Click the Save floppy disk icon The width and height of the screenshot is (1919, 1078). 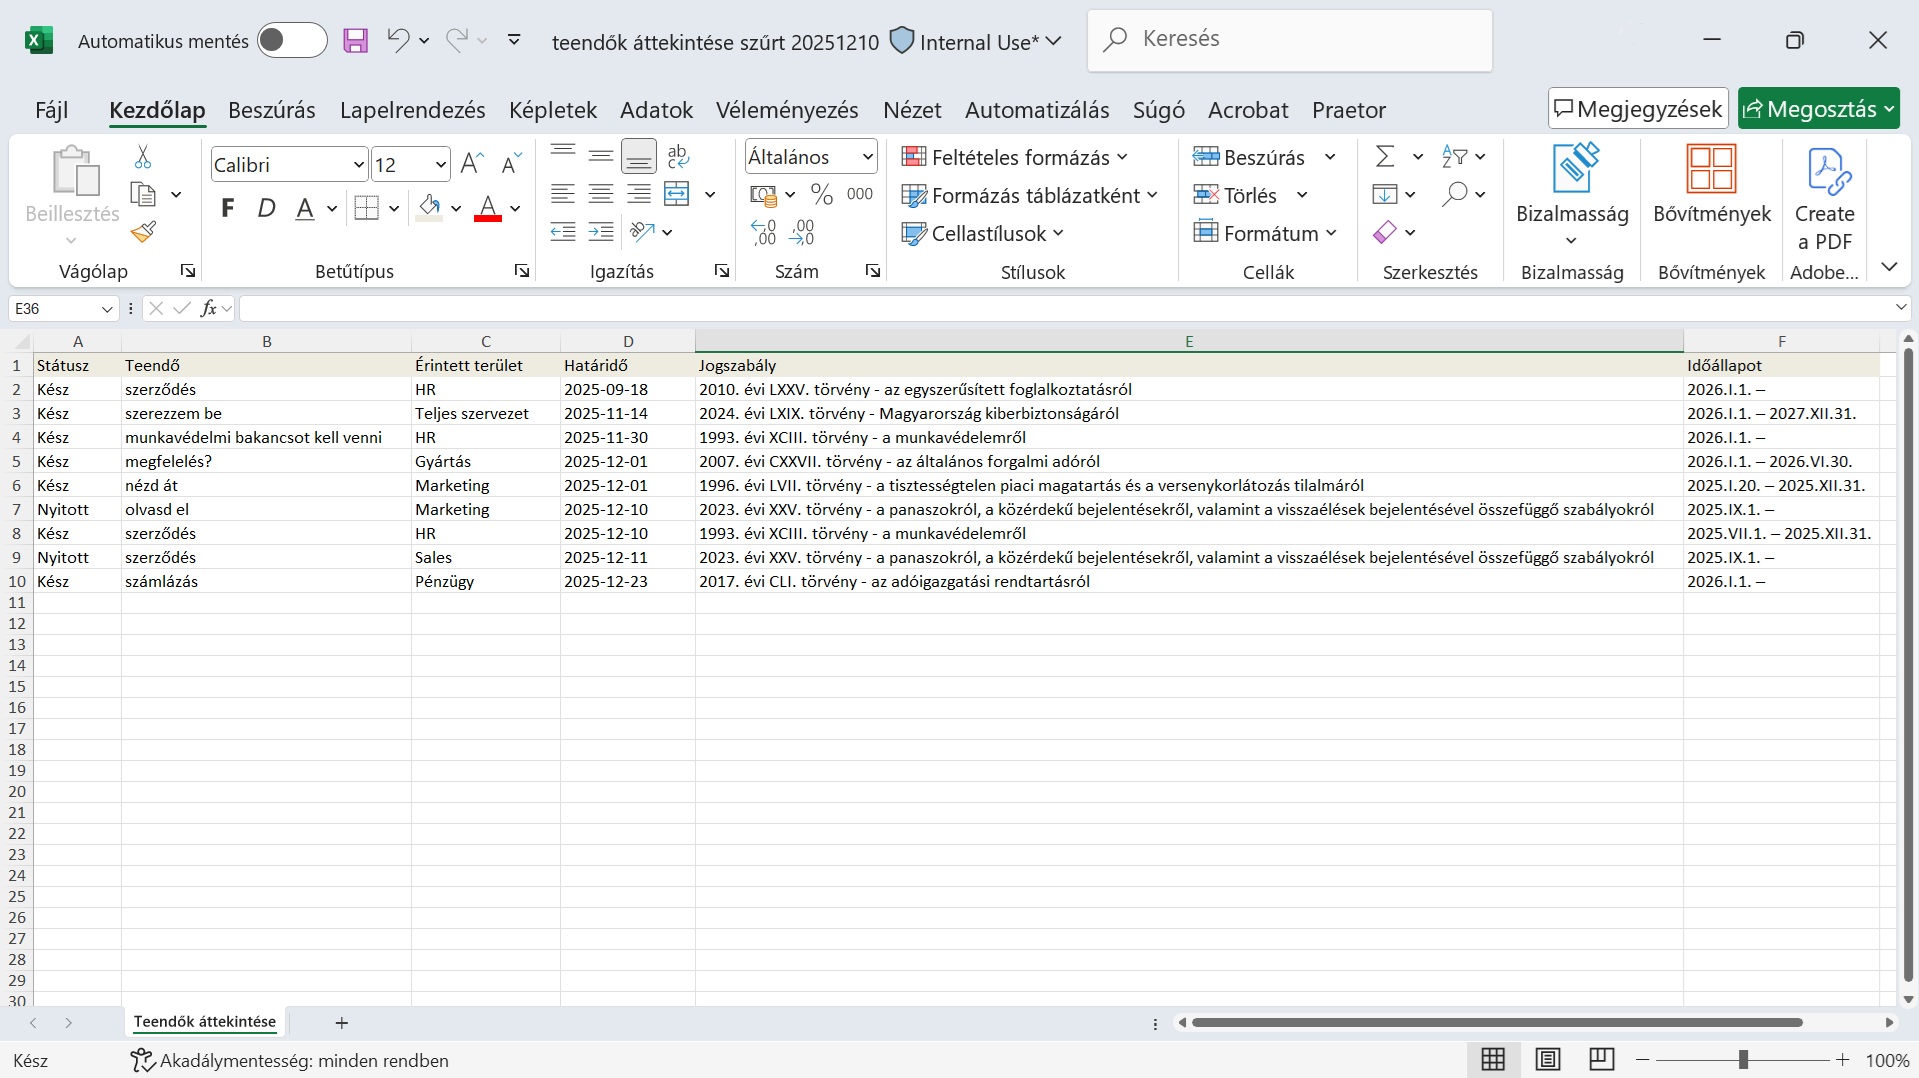[355, 41]
